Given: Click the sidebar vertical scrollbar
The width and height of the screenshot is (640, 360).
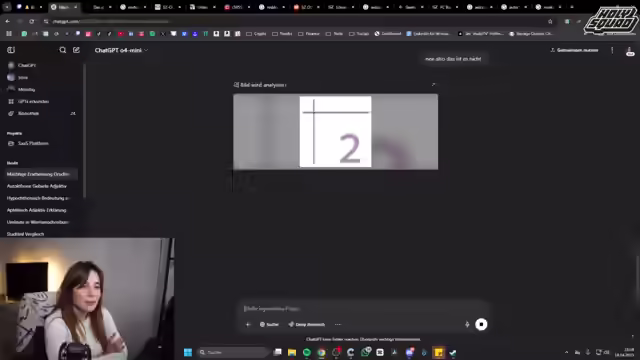Looking at the screenshot, I should pyautogui.click(x=84, y=131).
